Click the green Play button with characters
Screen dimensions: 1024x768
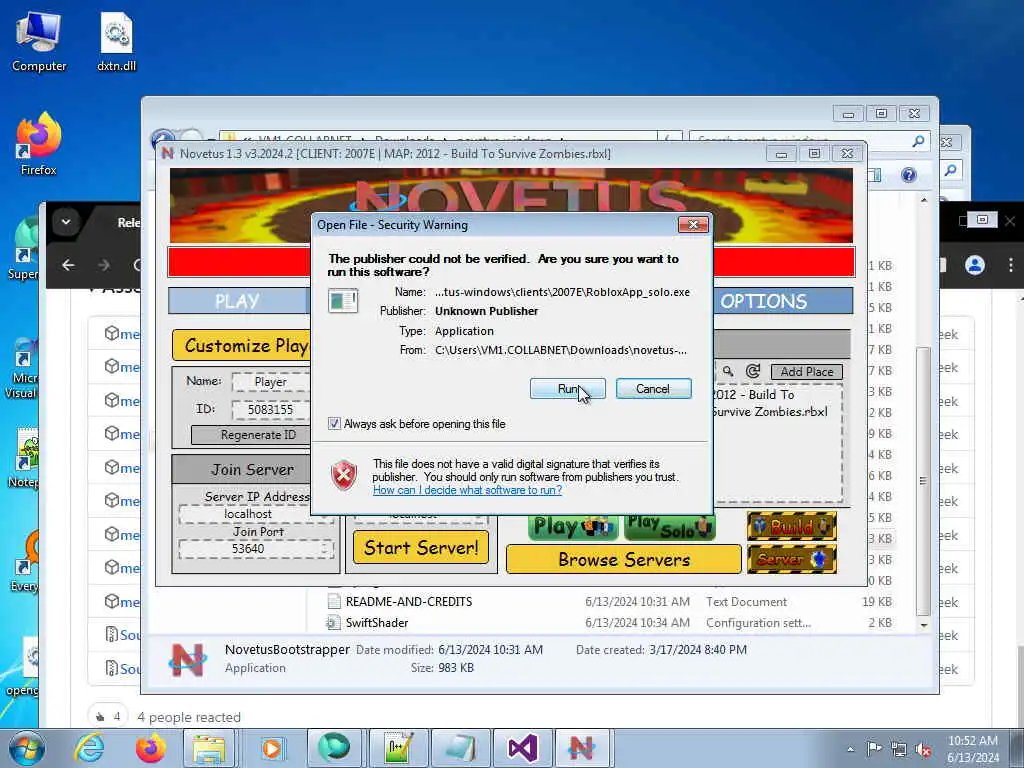[x=573, y=527]
